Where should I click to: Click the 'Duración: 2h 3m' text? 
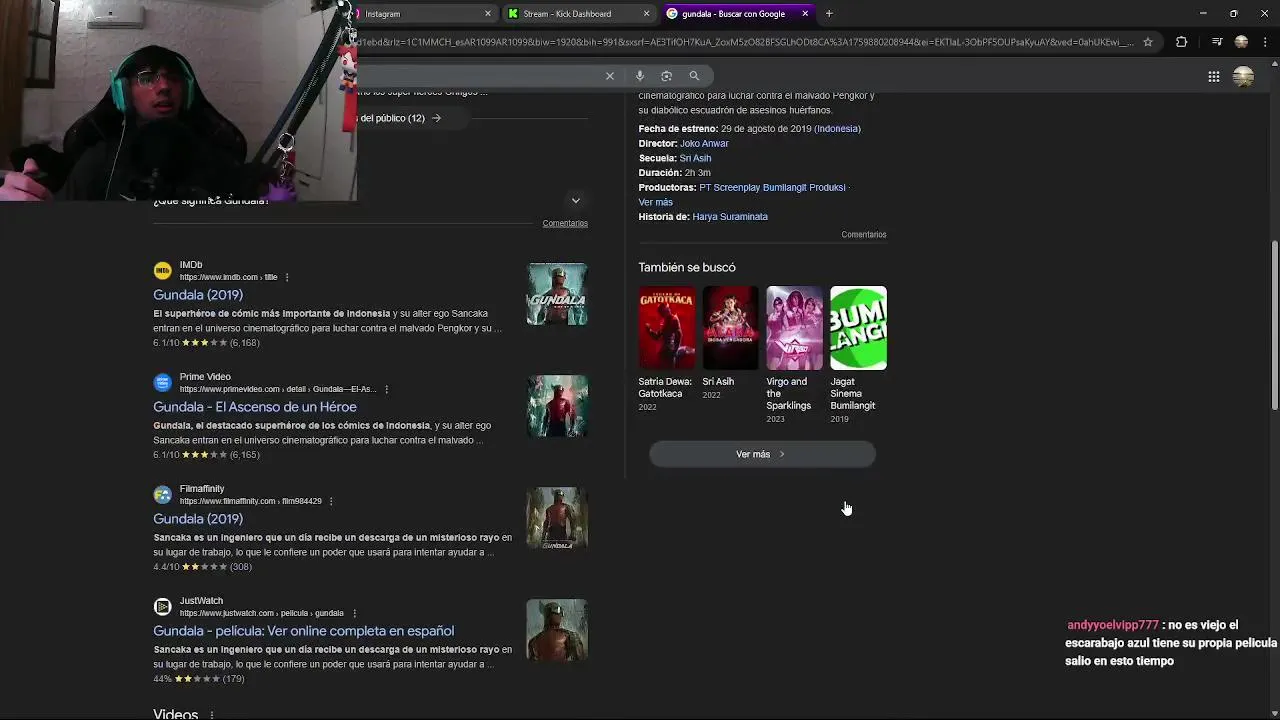[675, 173]
